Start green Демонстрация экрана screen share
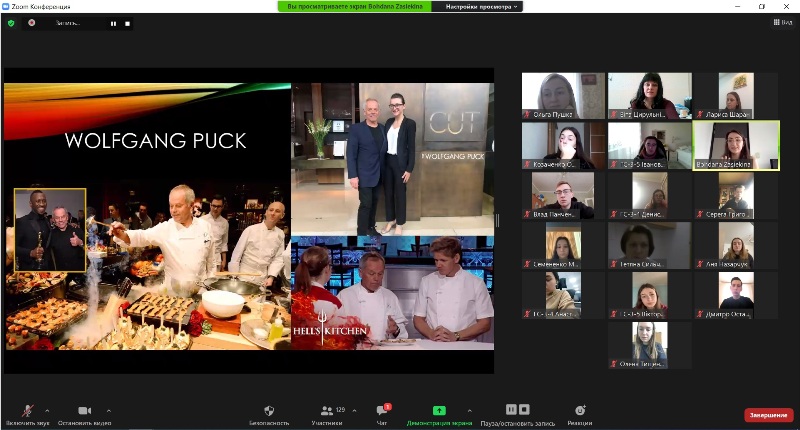This screenshot has height=430, width=800. click(x=439, y=415)
